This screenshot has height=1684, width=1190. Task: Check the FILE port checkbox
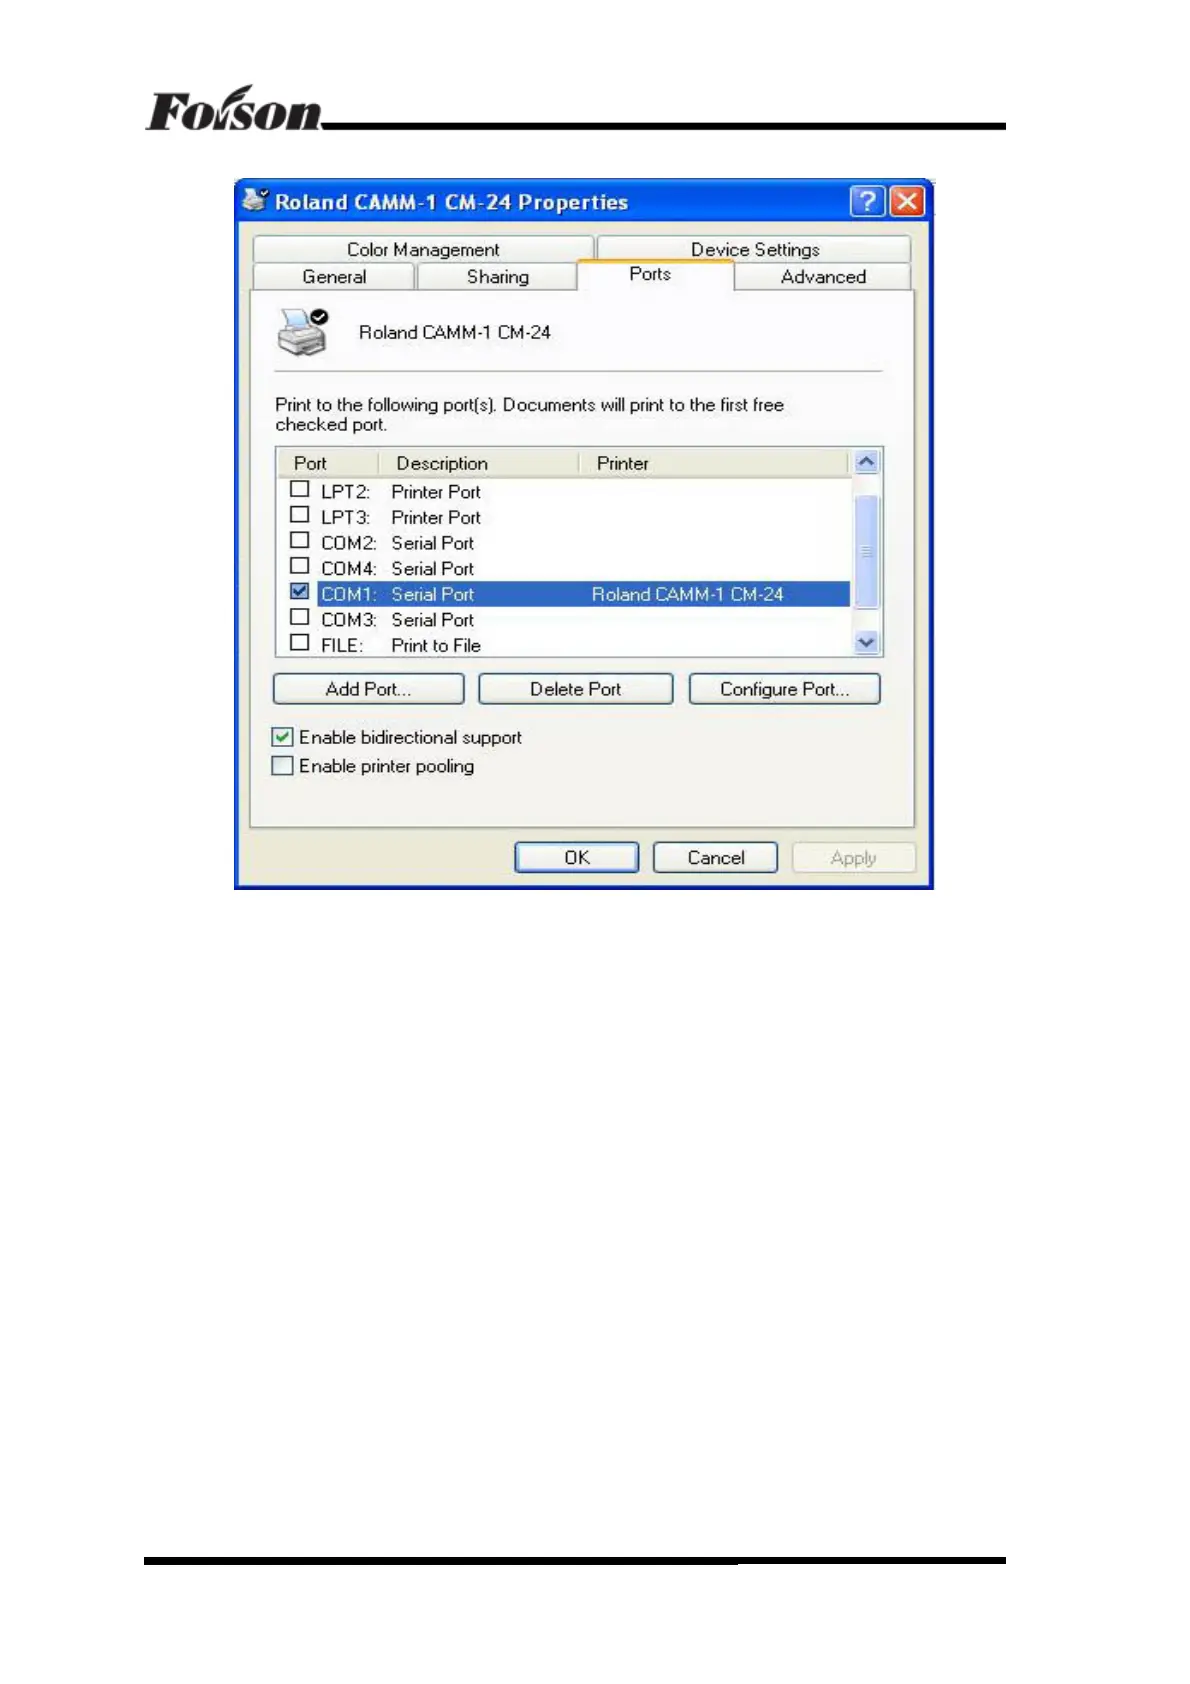click(299, 643)
